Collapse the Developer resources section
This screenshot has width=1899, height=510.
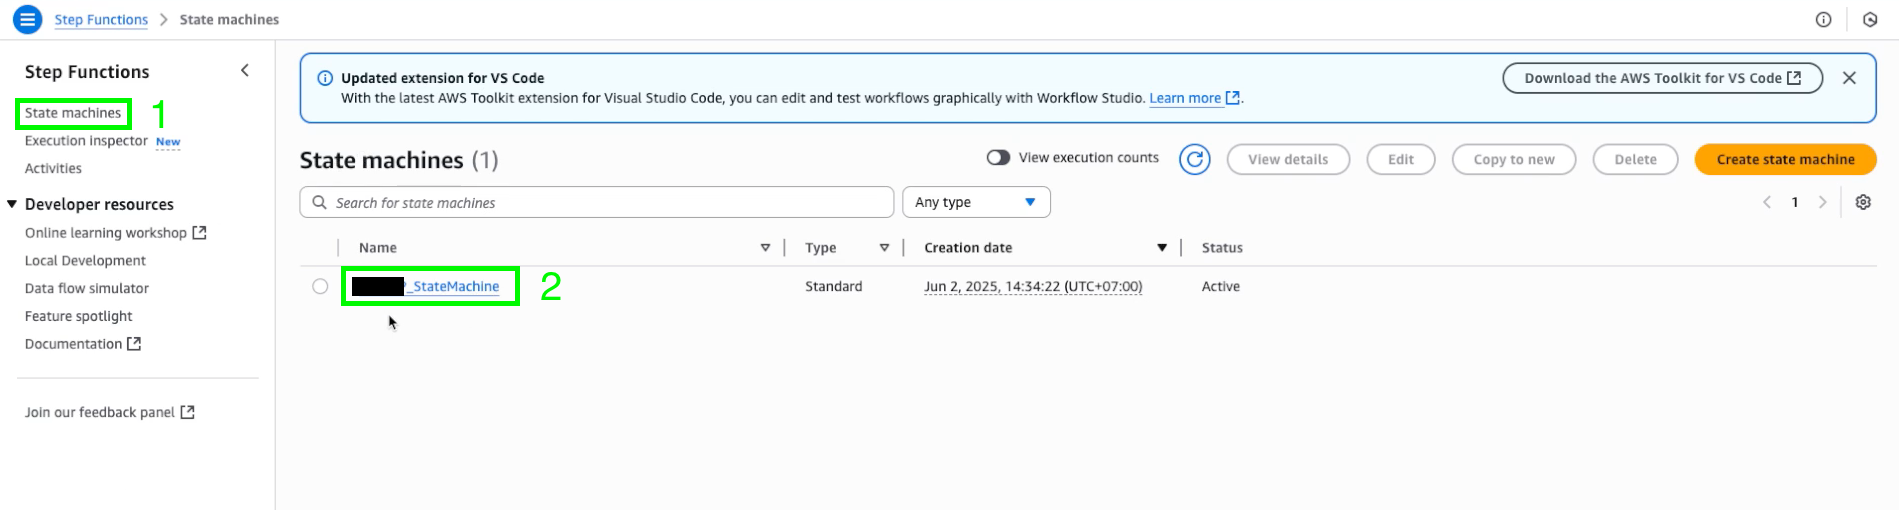(12, 204)
